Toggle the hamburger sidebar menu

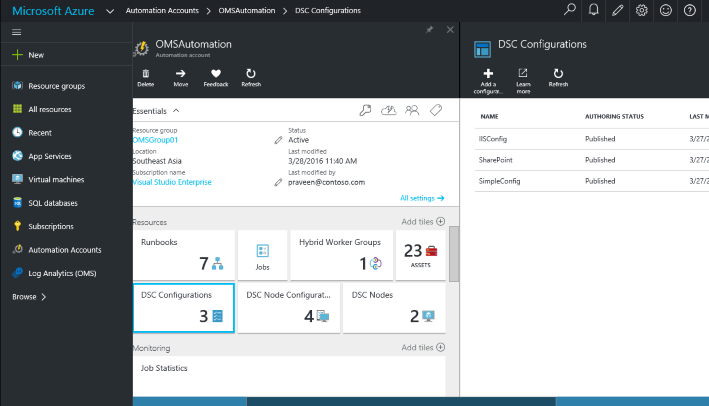(17, 32)
